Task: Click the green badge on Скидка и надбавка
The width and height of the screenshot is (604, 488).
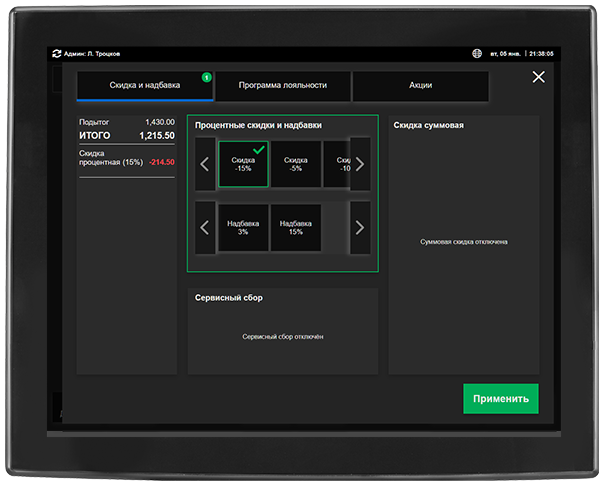Action: click(x=206, y=77)
